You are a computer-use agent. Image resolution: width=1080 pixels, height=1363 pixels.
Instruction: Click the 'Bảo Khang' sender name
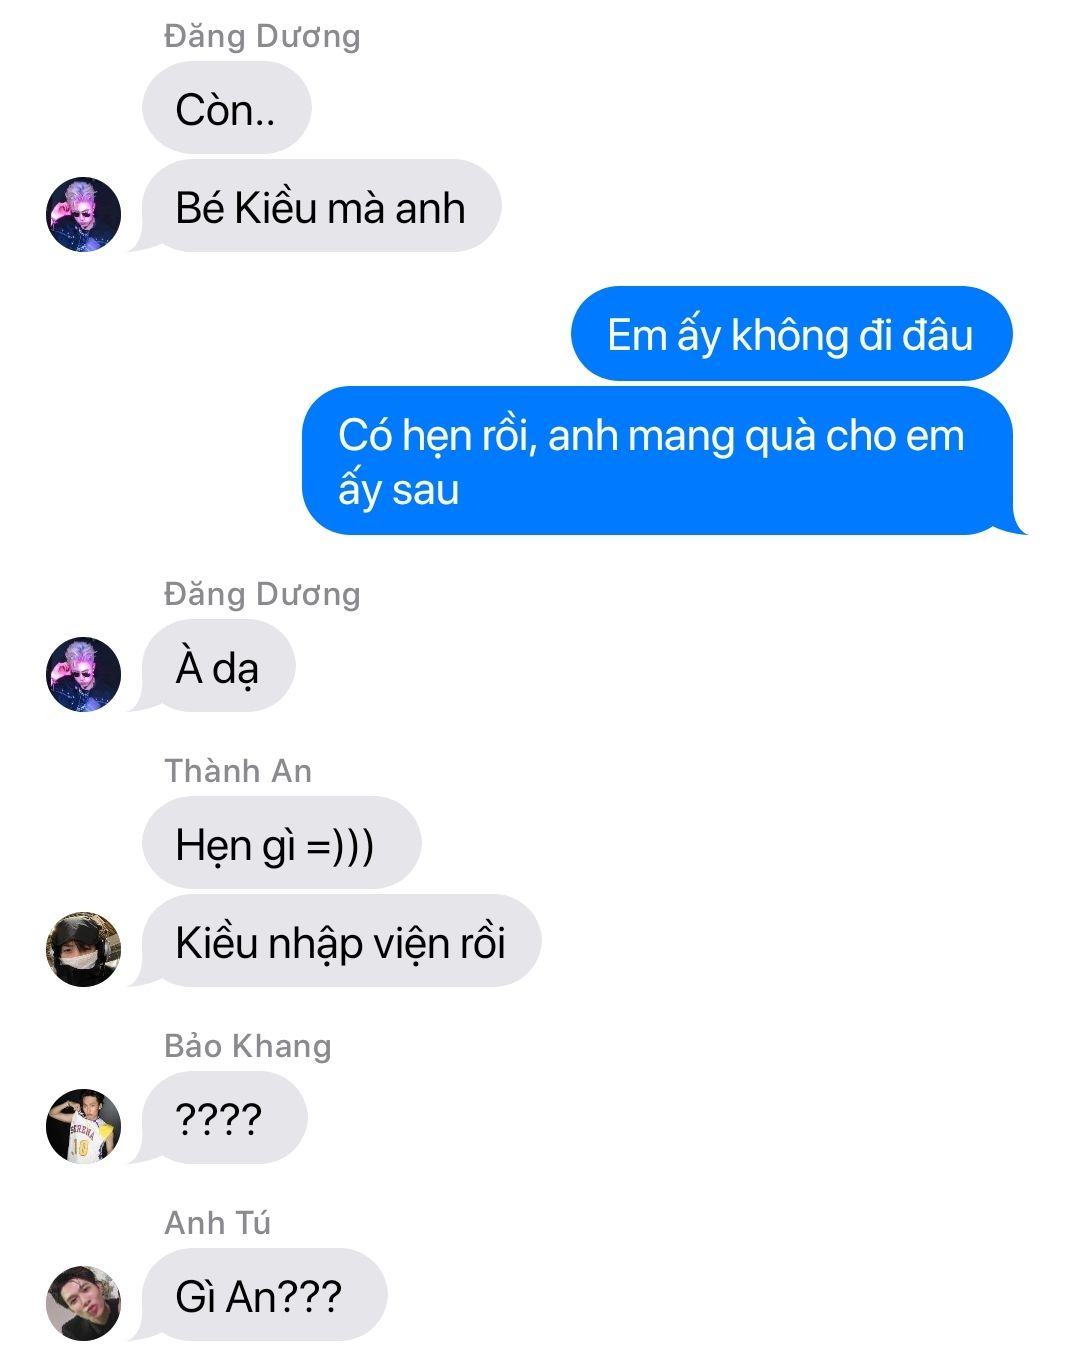[x=248, y=1046]
